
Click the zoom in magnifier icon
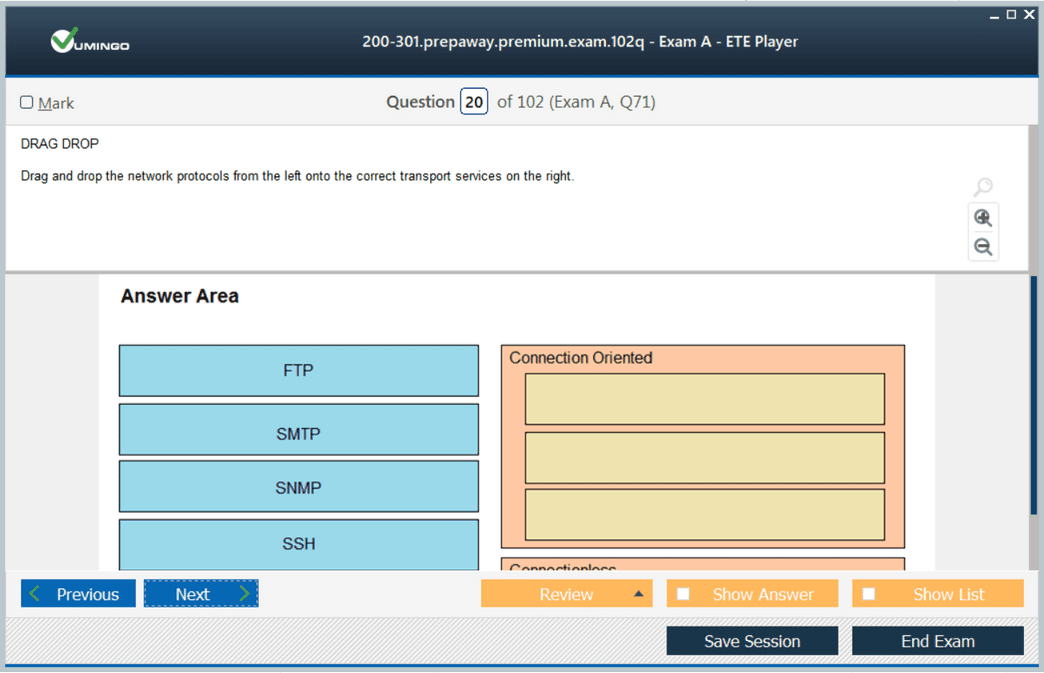click(983, 218)
